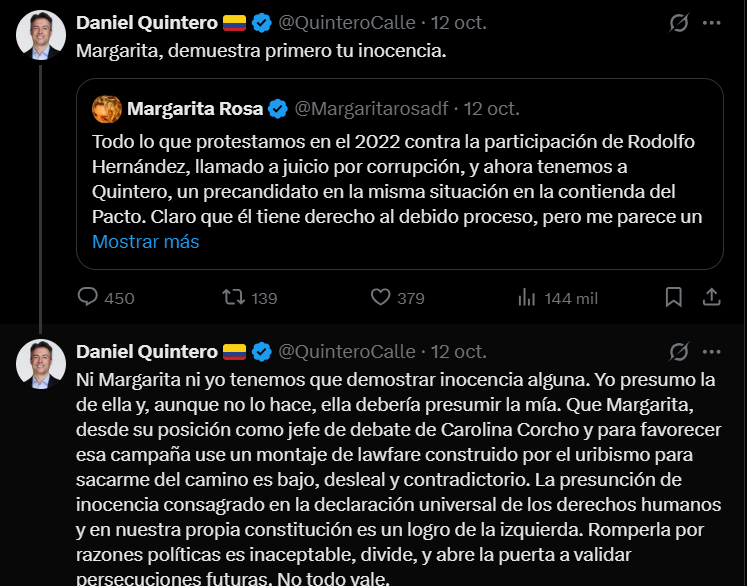Open more options menu on first tweet
747x586 pixels.
tap(712, 23)
